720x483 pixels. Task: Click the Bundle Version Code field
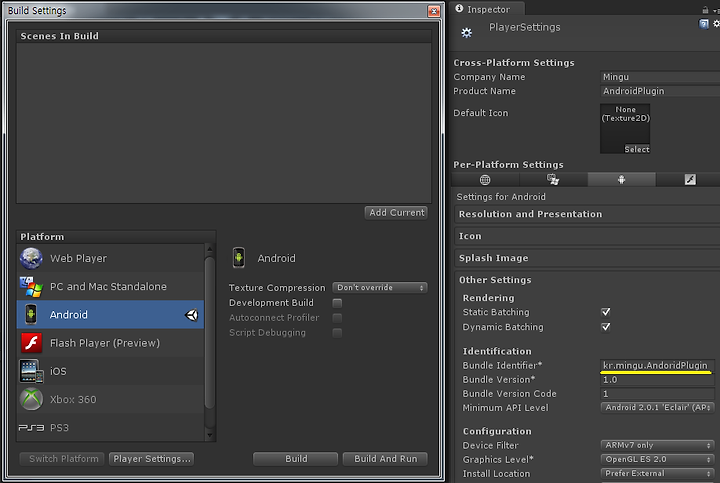coord(658,393)
